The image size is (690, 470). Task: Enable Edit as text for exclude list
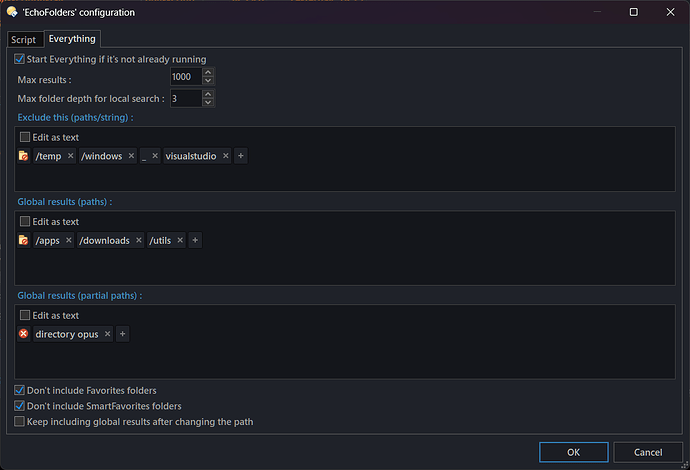[25, 136]
